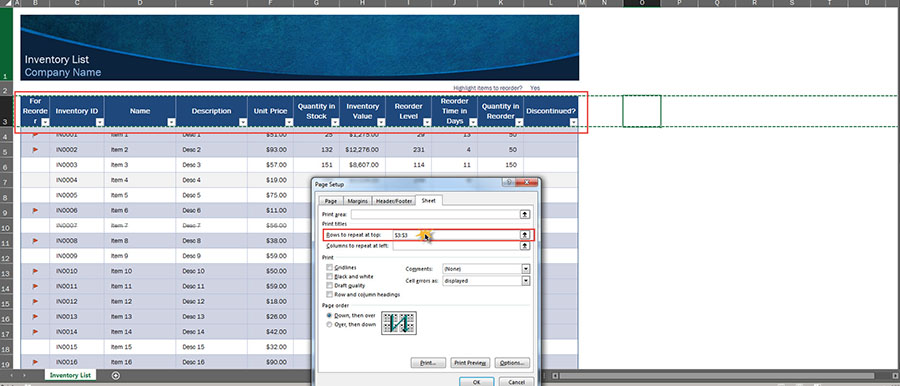
Task: Click reorder flag icon in row IN0002
Action: pyautogui.click(x=35, y=150)
